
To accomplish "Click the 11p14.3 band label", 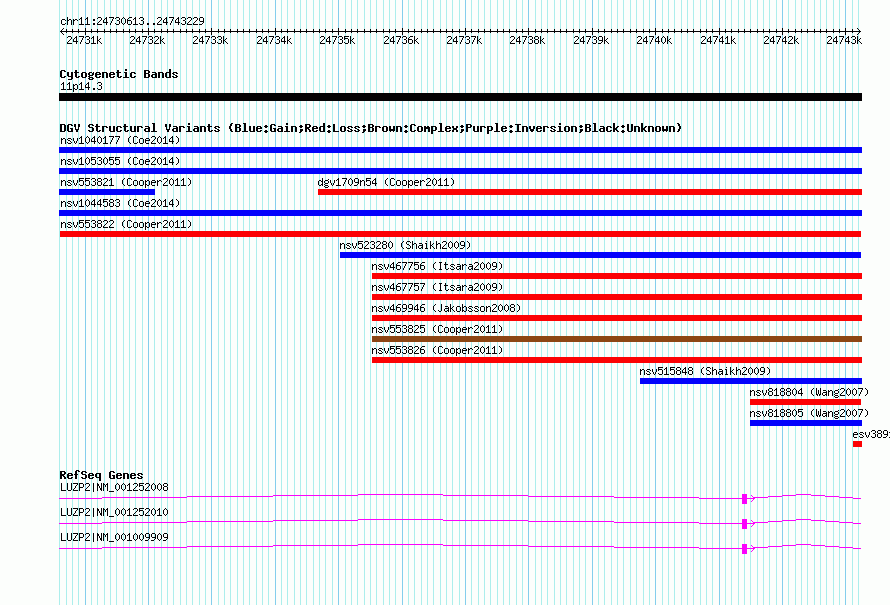I will [x=81, y=86].
